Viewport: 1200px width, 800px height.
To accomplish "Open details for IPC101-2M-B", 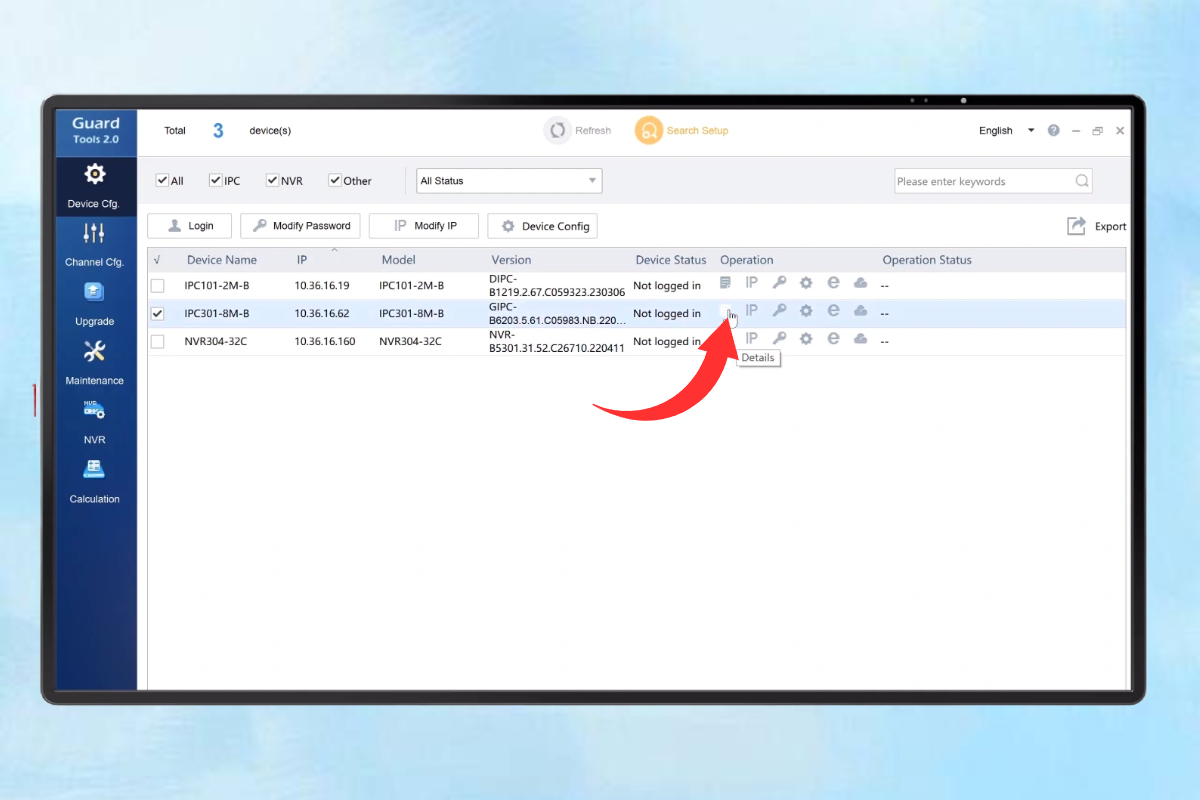I will 726,284.
